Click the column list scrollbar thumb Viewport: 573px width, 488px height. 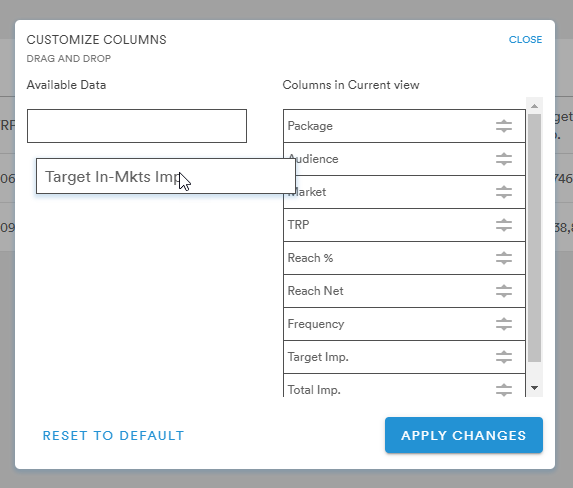pos(534,238)
